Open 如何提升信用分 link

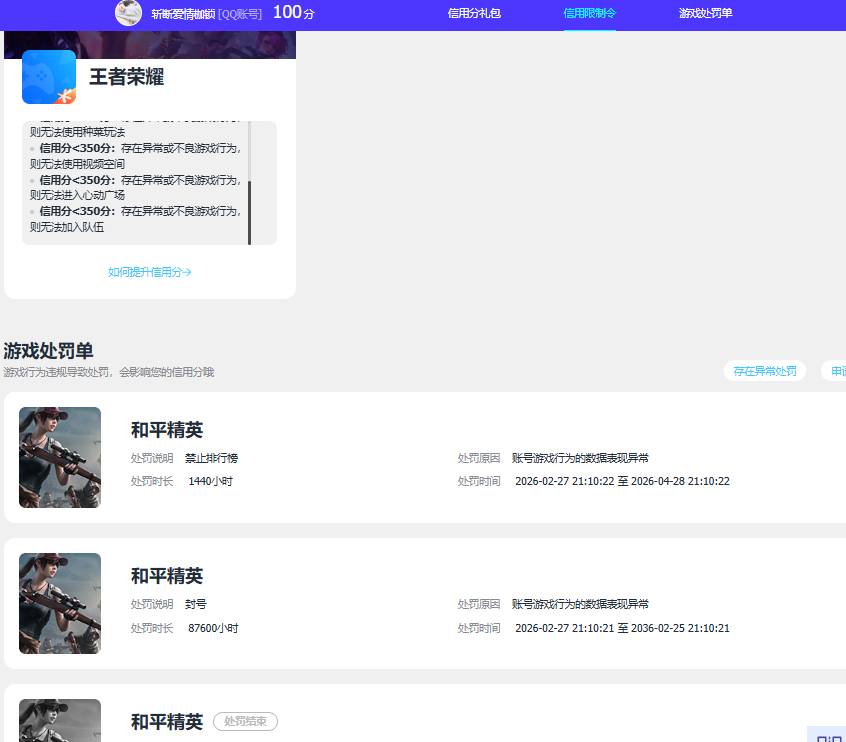pyautogui.click(x=149, y=272)
